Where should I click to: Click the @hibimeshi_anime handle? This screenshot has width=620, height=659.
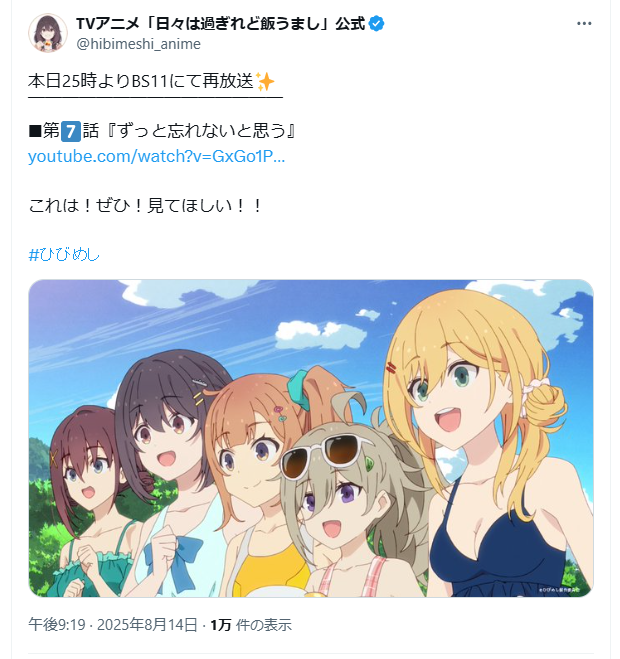pos(138,44)
